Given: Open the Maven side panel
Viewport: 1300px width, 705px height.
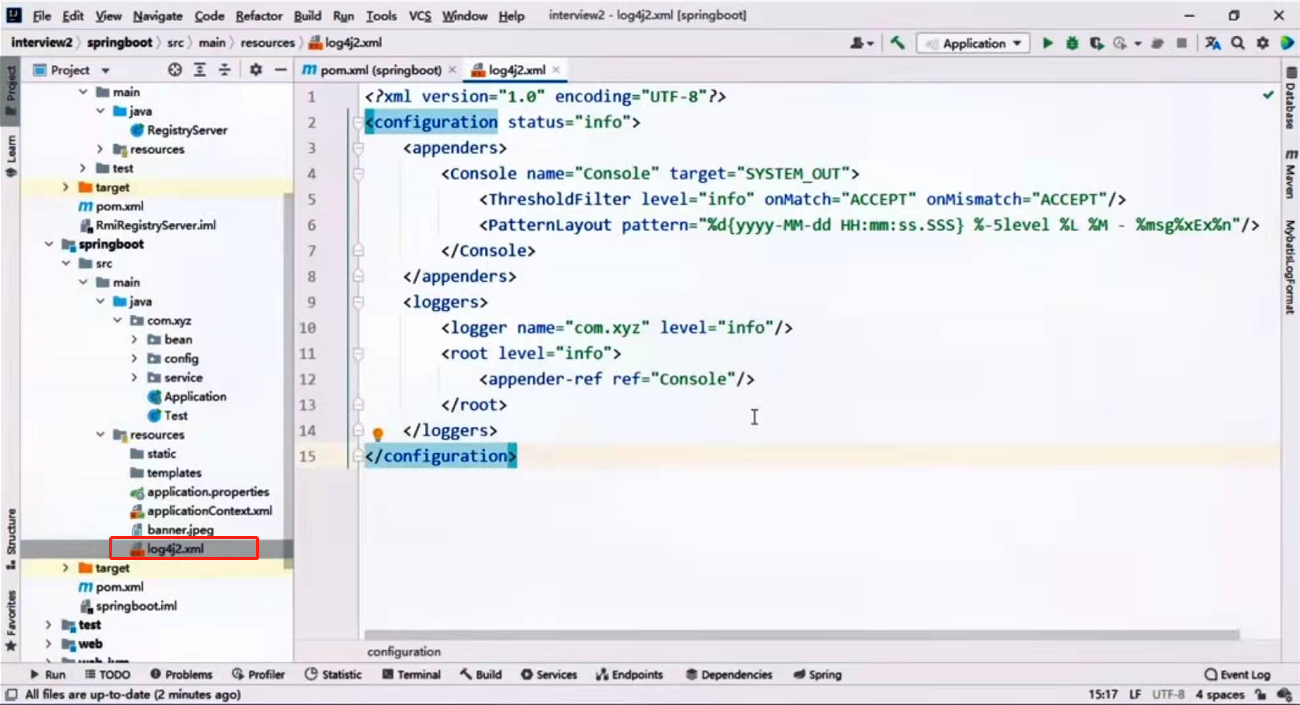Looking at the screenshot, I should point(1290,173).
